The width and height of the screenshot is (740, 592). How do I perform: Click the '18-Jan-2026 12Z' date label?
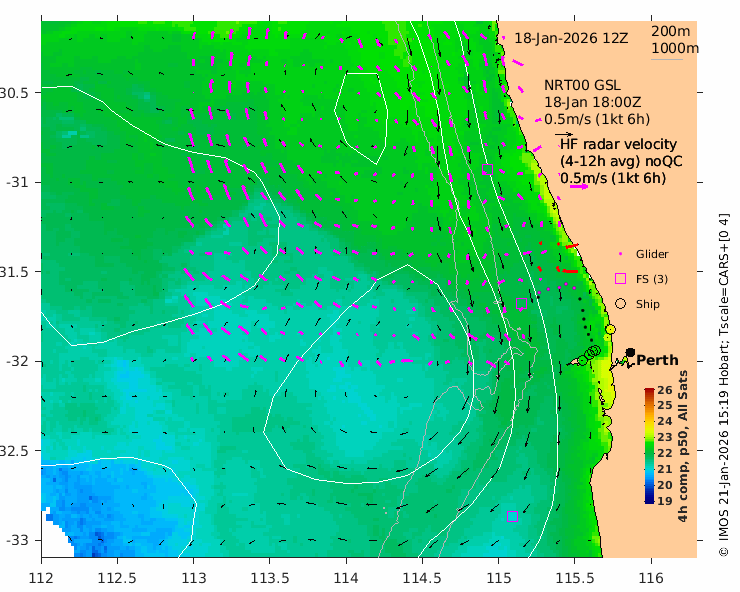click(x=571, y=38)
